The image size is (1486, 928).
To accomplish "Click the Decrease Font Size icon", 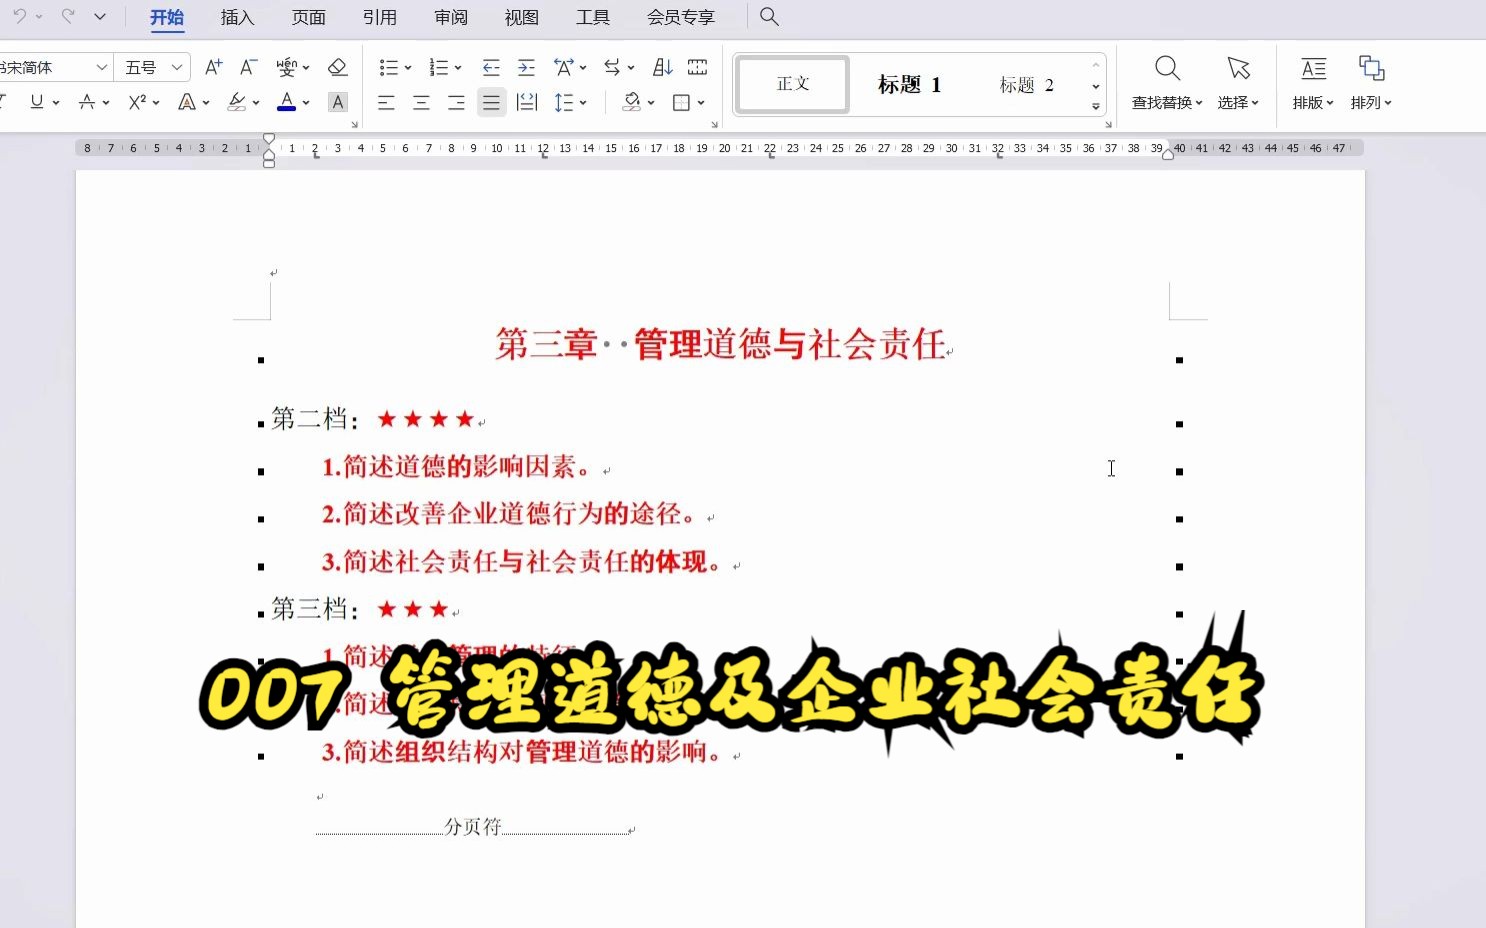I will point(246,66).
